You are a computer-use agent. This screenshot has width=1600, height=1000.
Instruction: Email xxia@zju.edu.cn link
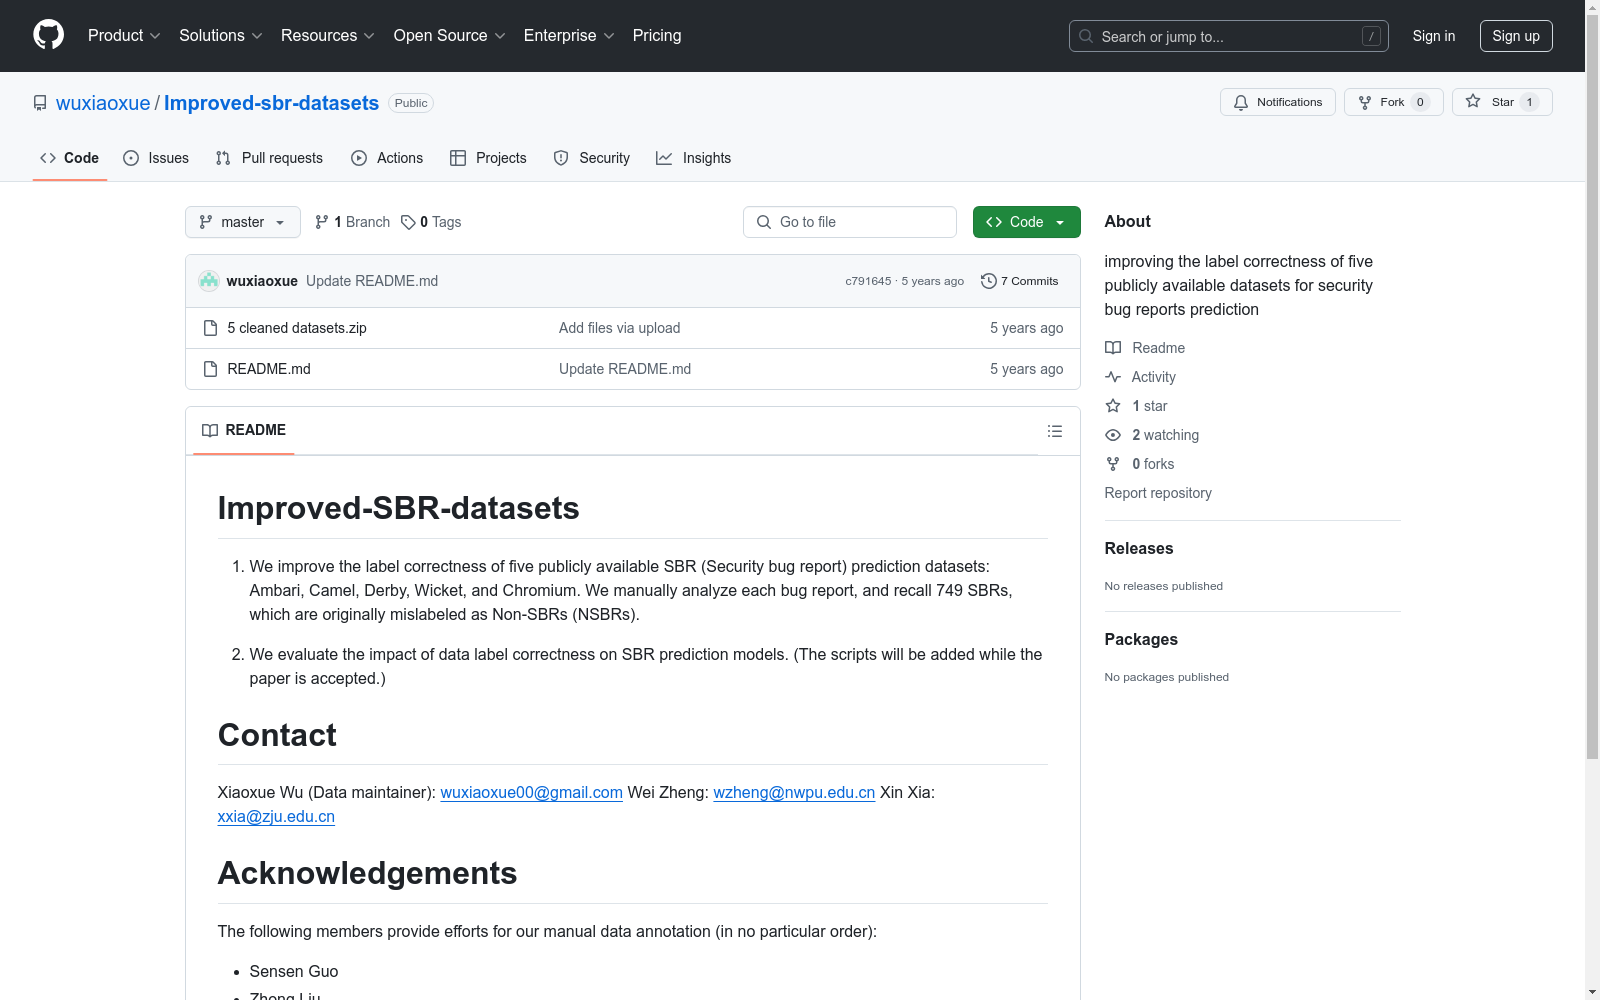pos(276,816)
